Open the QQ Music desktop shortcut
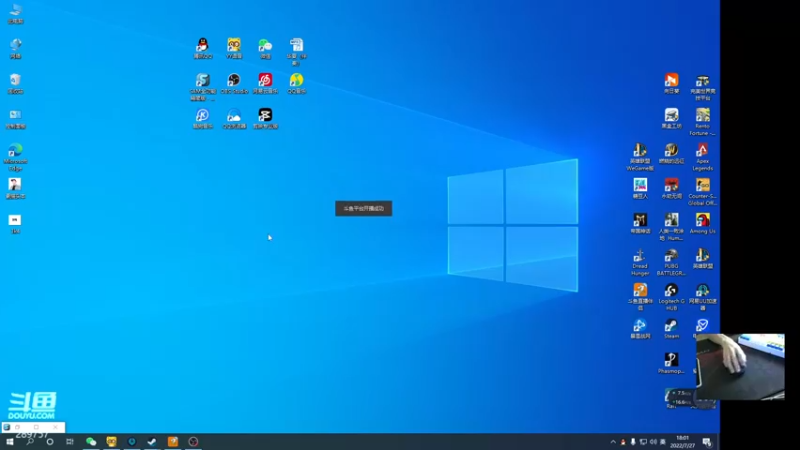Image resolution: width=800 pixels, height=450 pixels. (296, 84)
